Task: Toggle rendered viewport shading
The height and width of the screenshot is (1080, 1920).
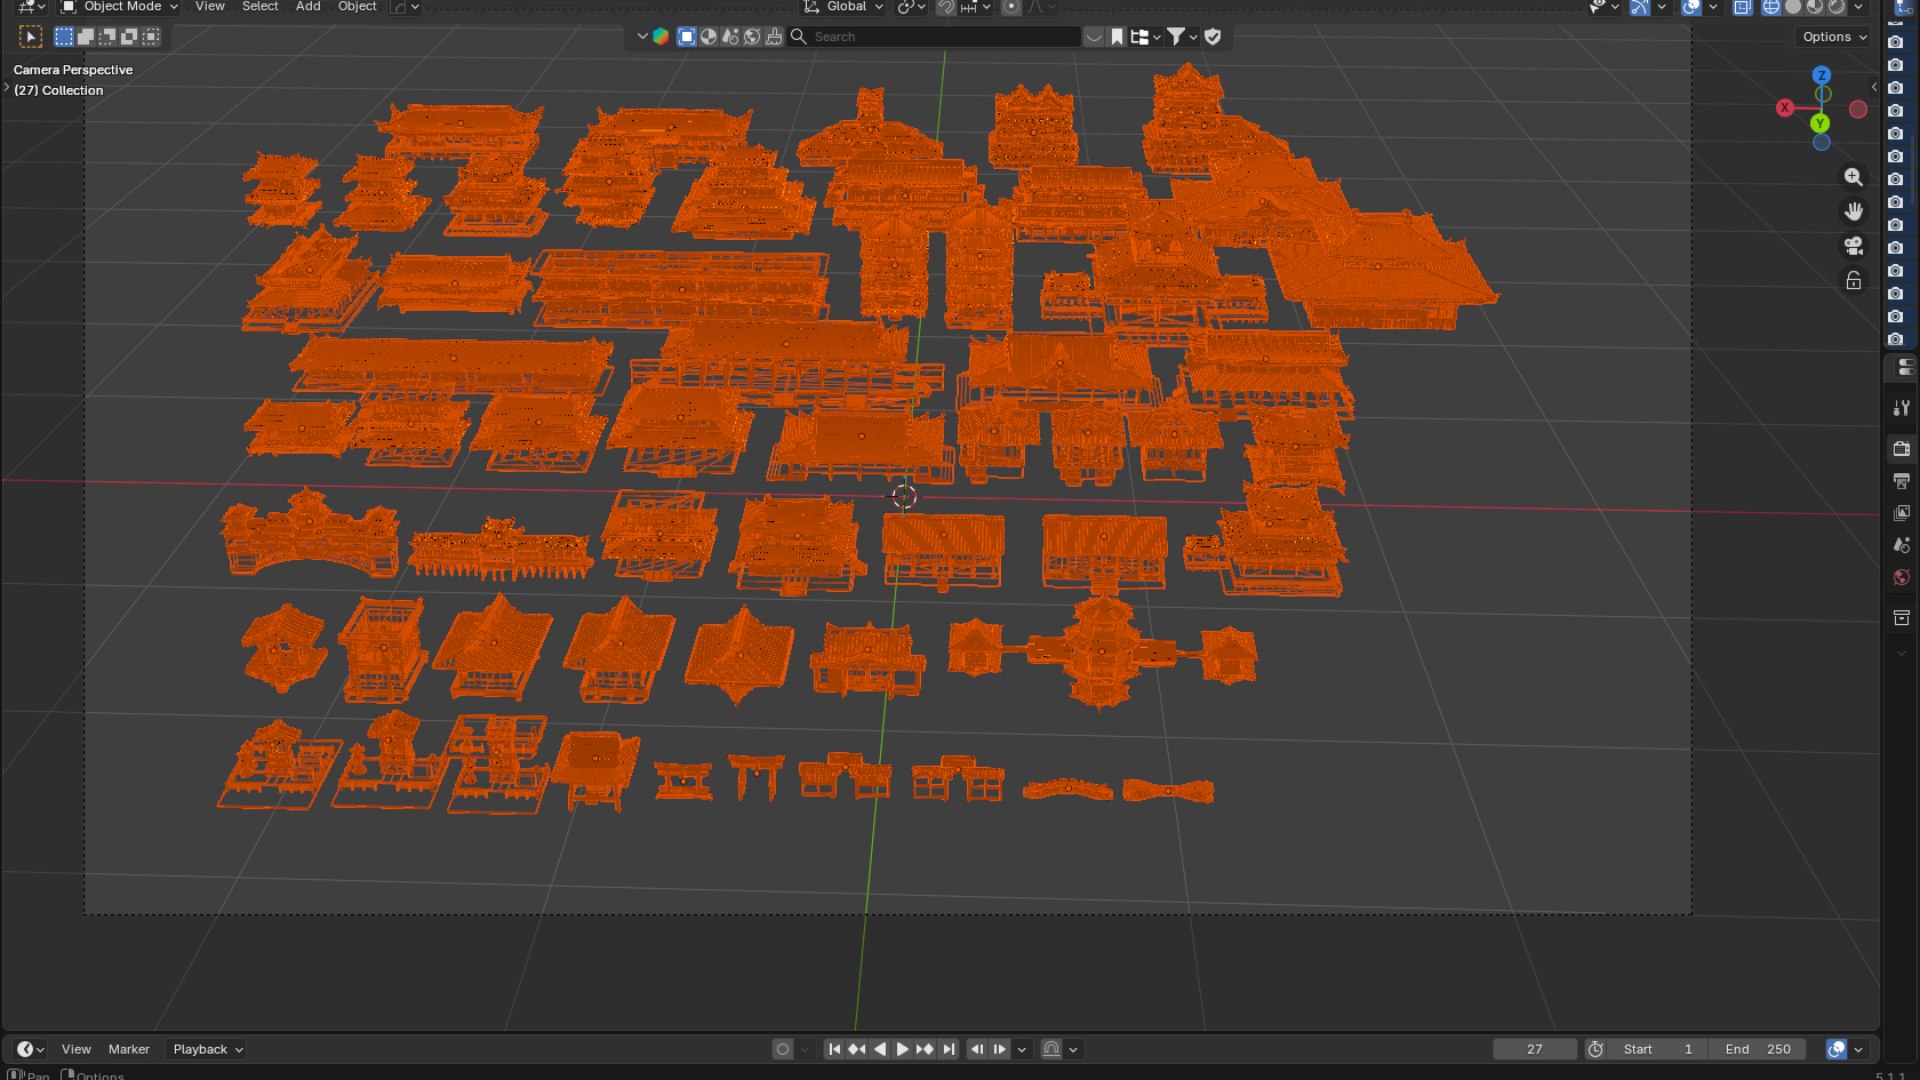Action: click(1837, 7)
